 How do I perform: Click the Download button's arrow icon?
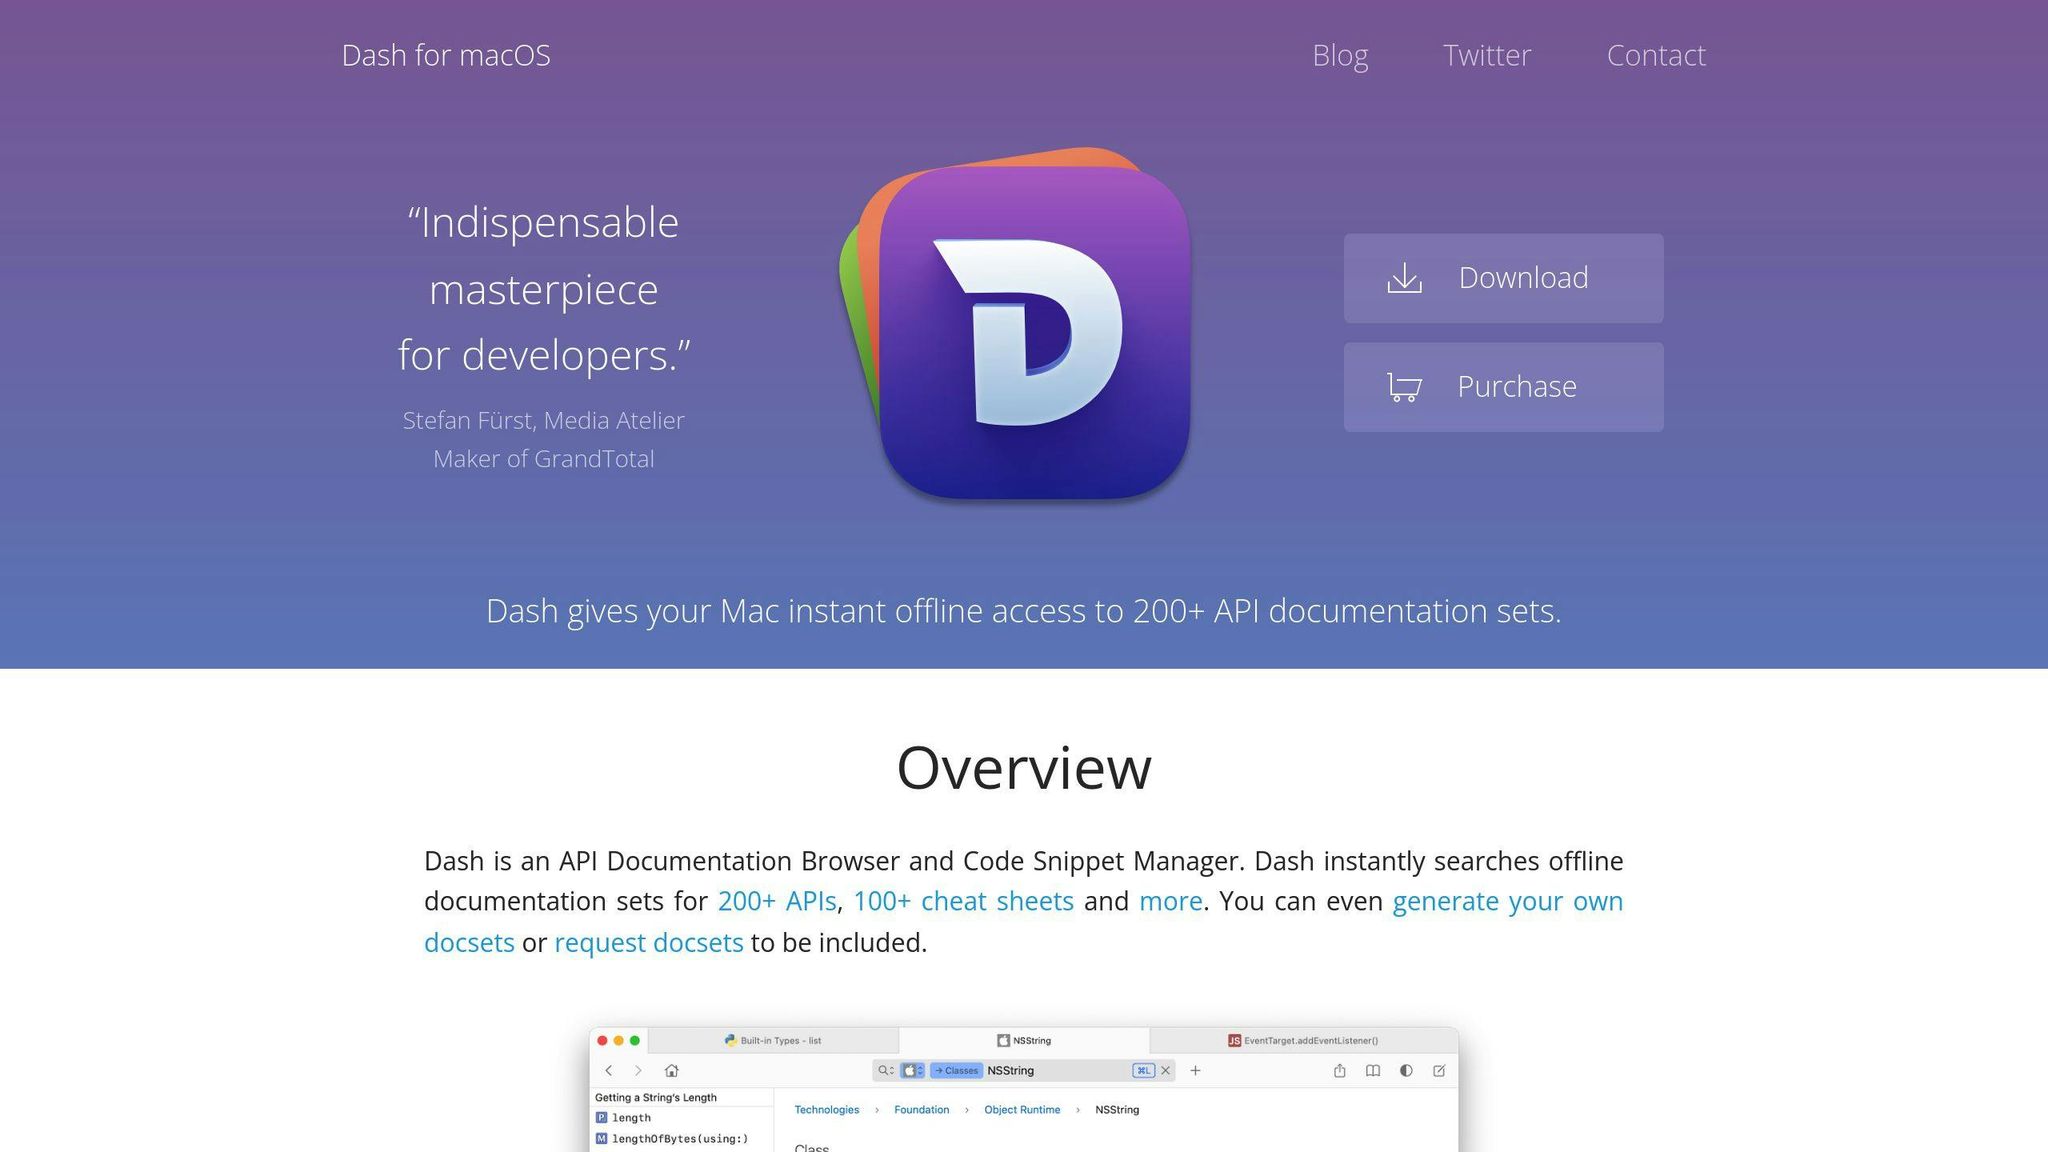tap(1405, 278)
